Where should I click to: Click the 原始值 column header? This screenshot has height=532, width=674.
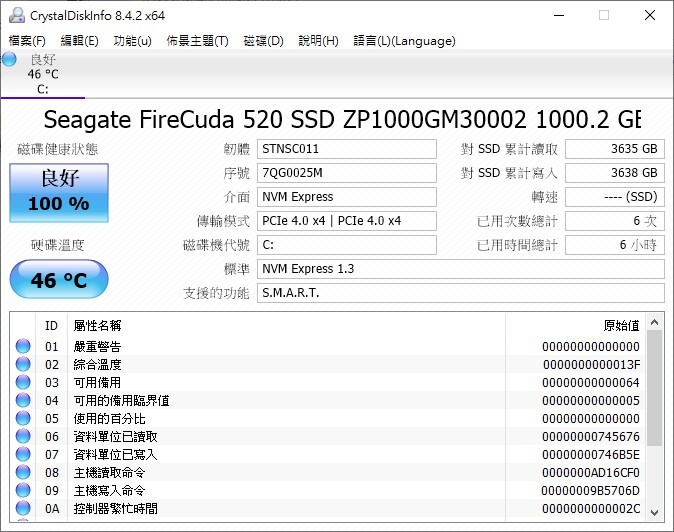click(x=620, y=325)
